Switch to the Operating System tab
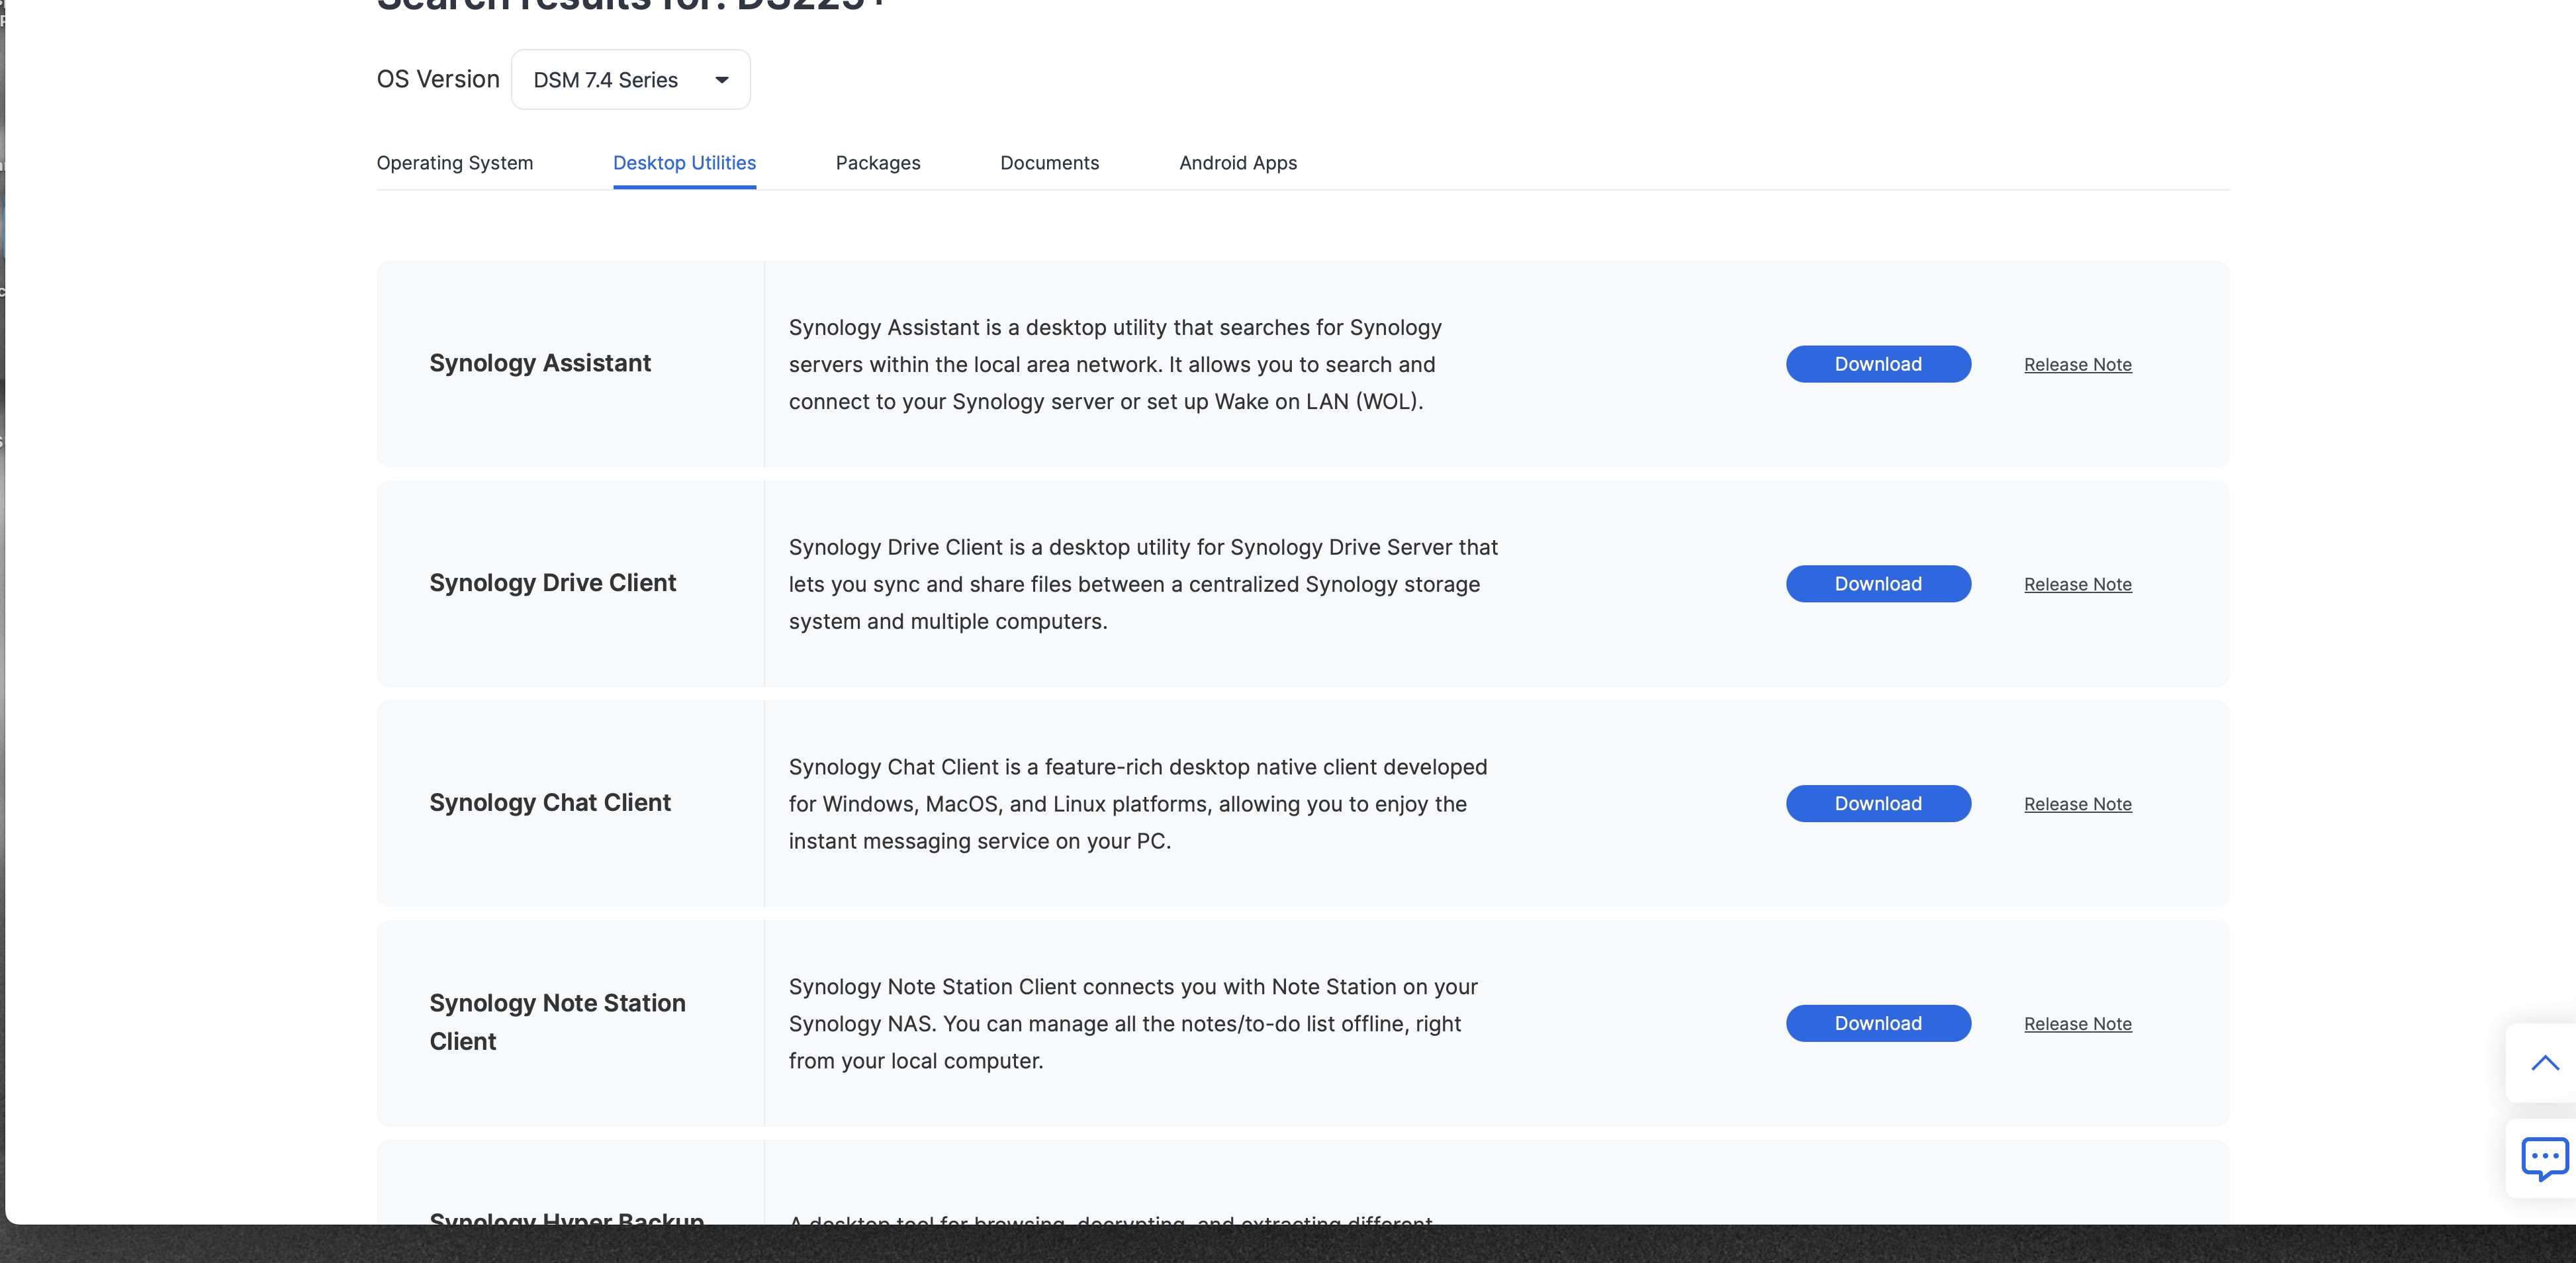Image resolution: width=2576 pixels, height=1263 pixels. [455, 163]
